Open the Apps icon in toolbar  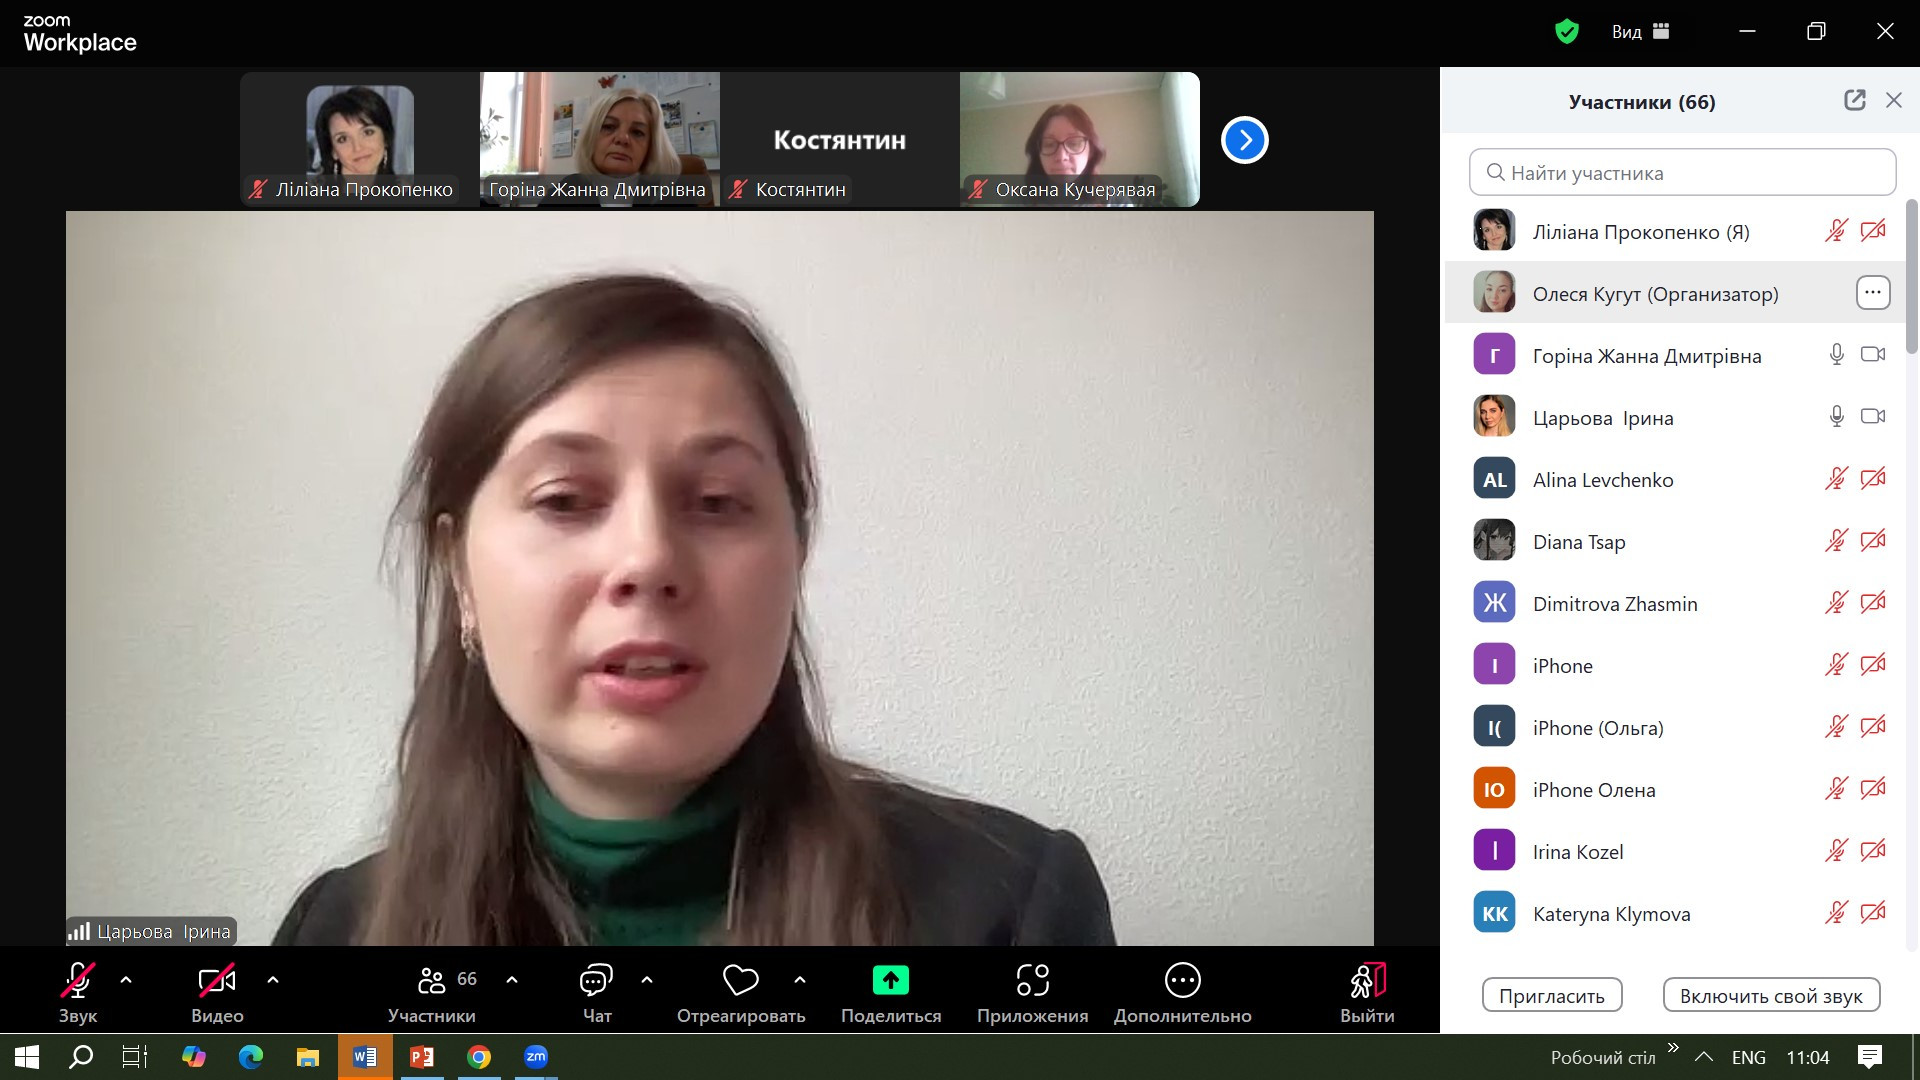[1032, 981]
